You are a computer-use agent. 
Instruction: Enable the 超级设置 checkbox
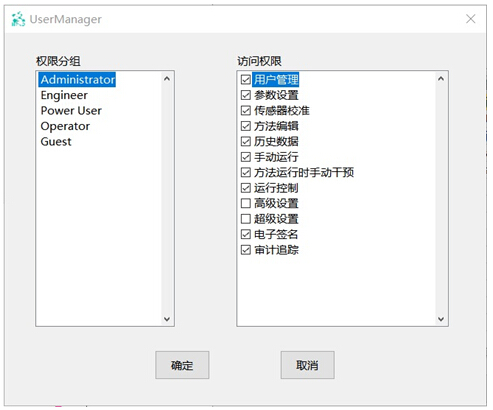(x=246, y=219)
